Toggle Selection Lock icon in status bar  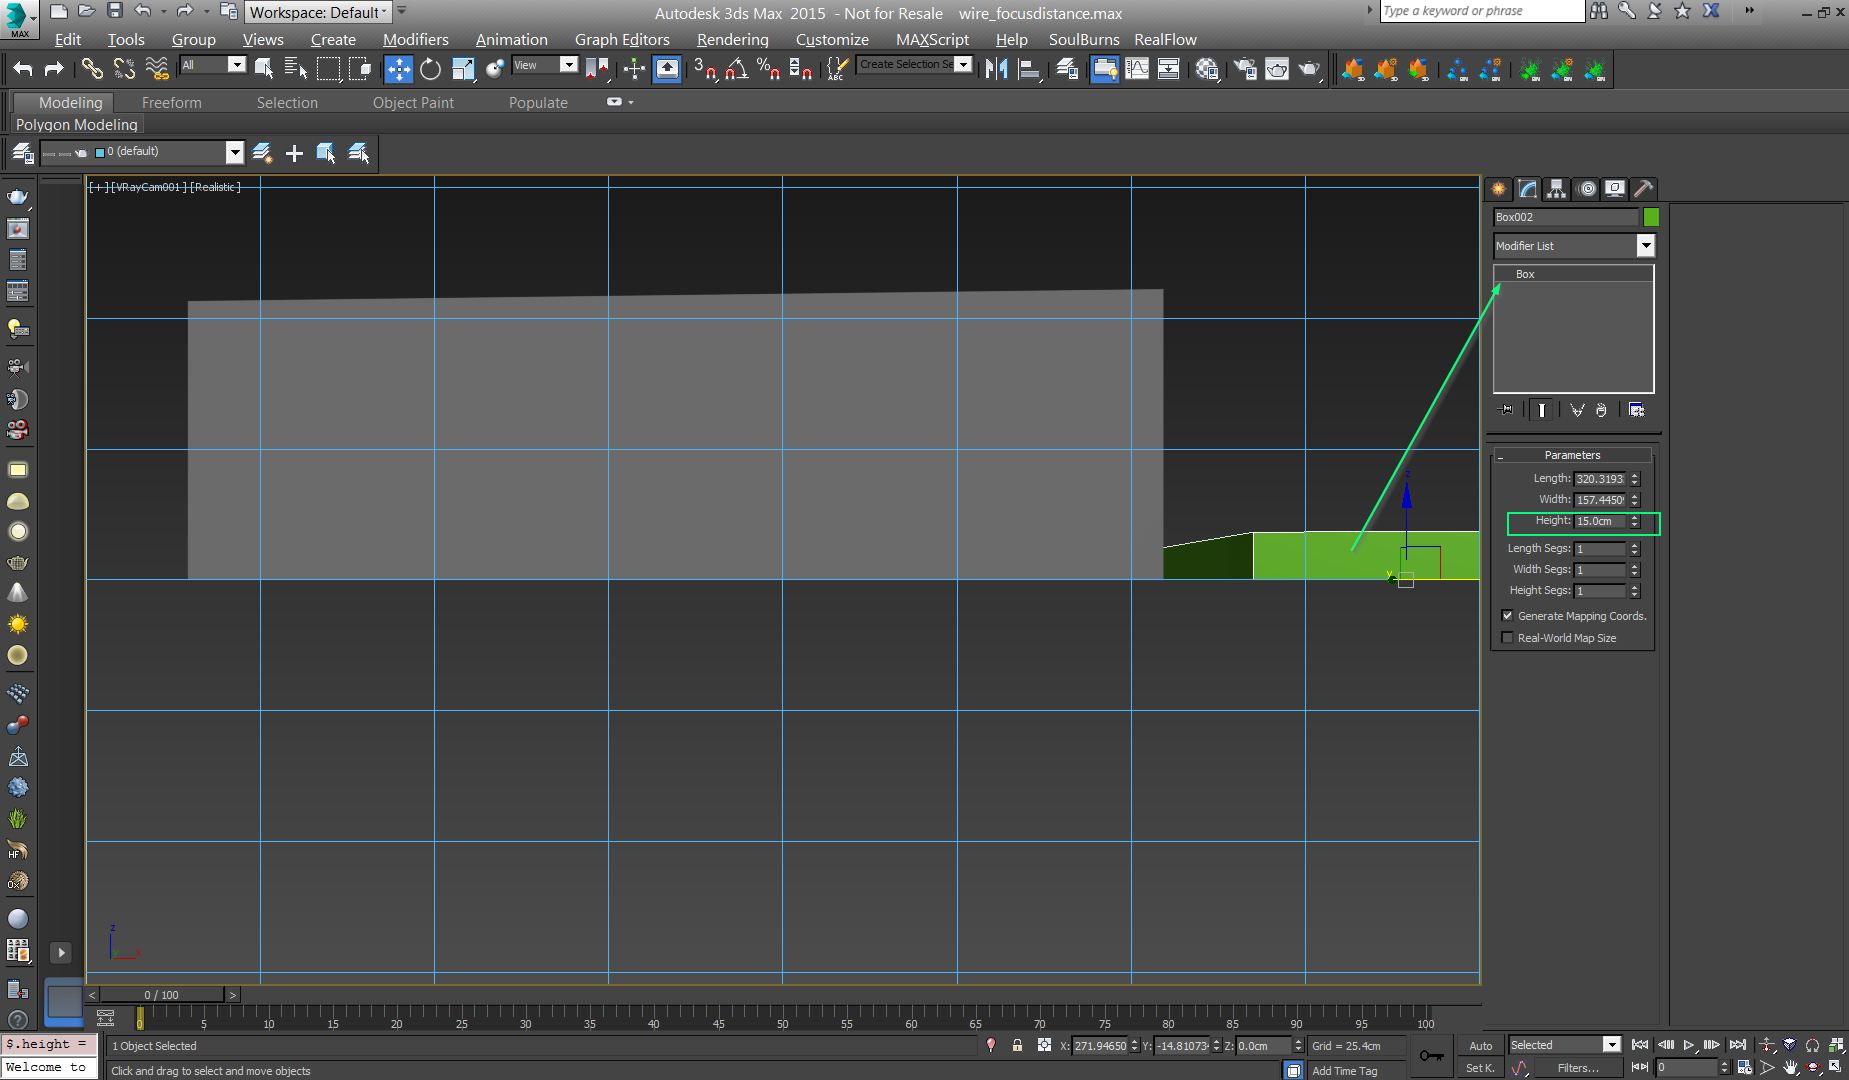[x=1017, y=1045]
